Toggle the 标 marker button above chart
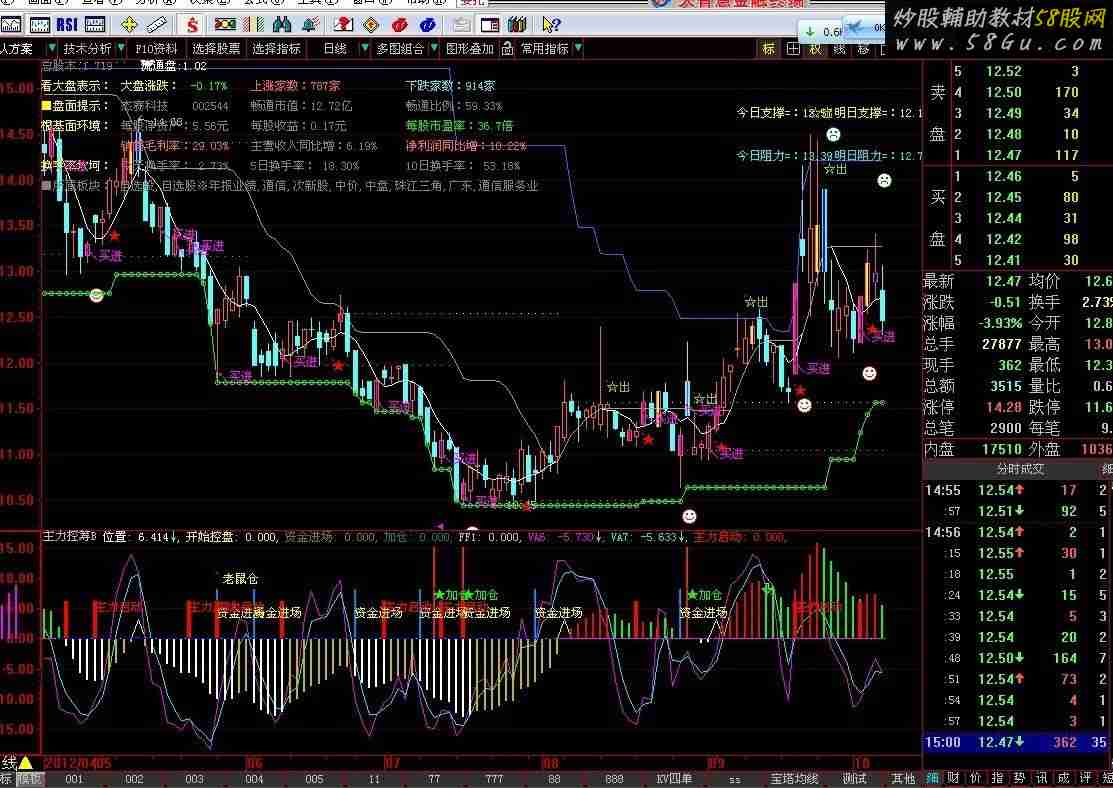 coord(768,48)
